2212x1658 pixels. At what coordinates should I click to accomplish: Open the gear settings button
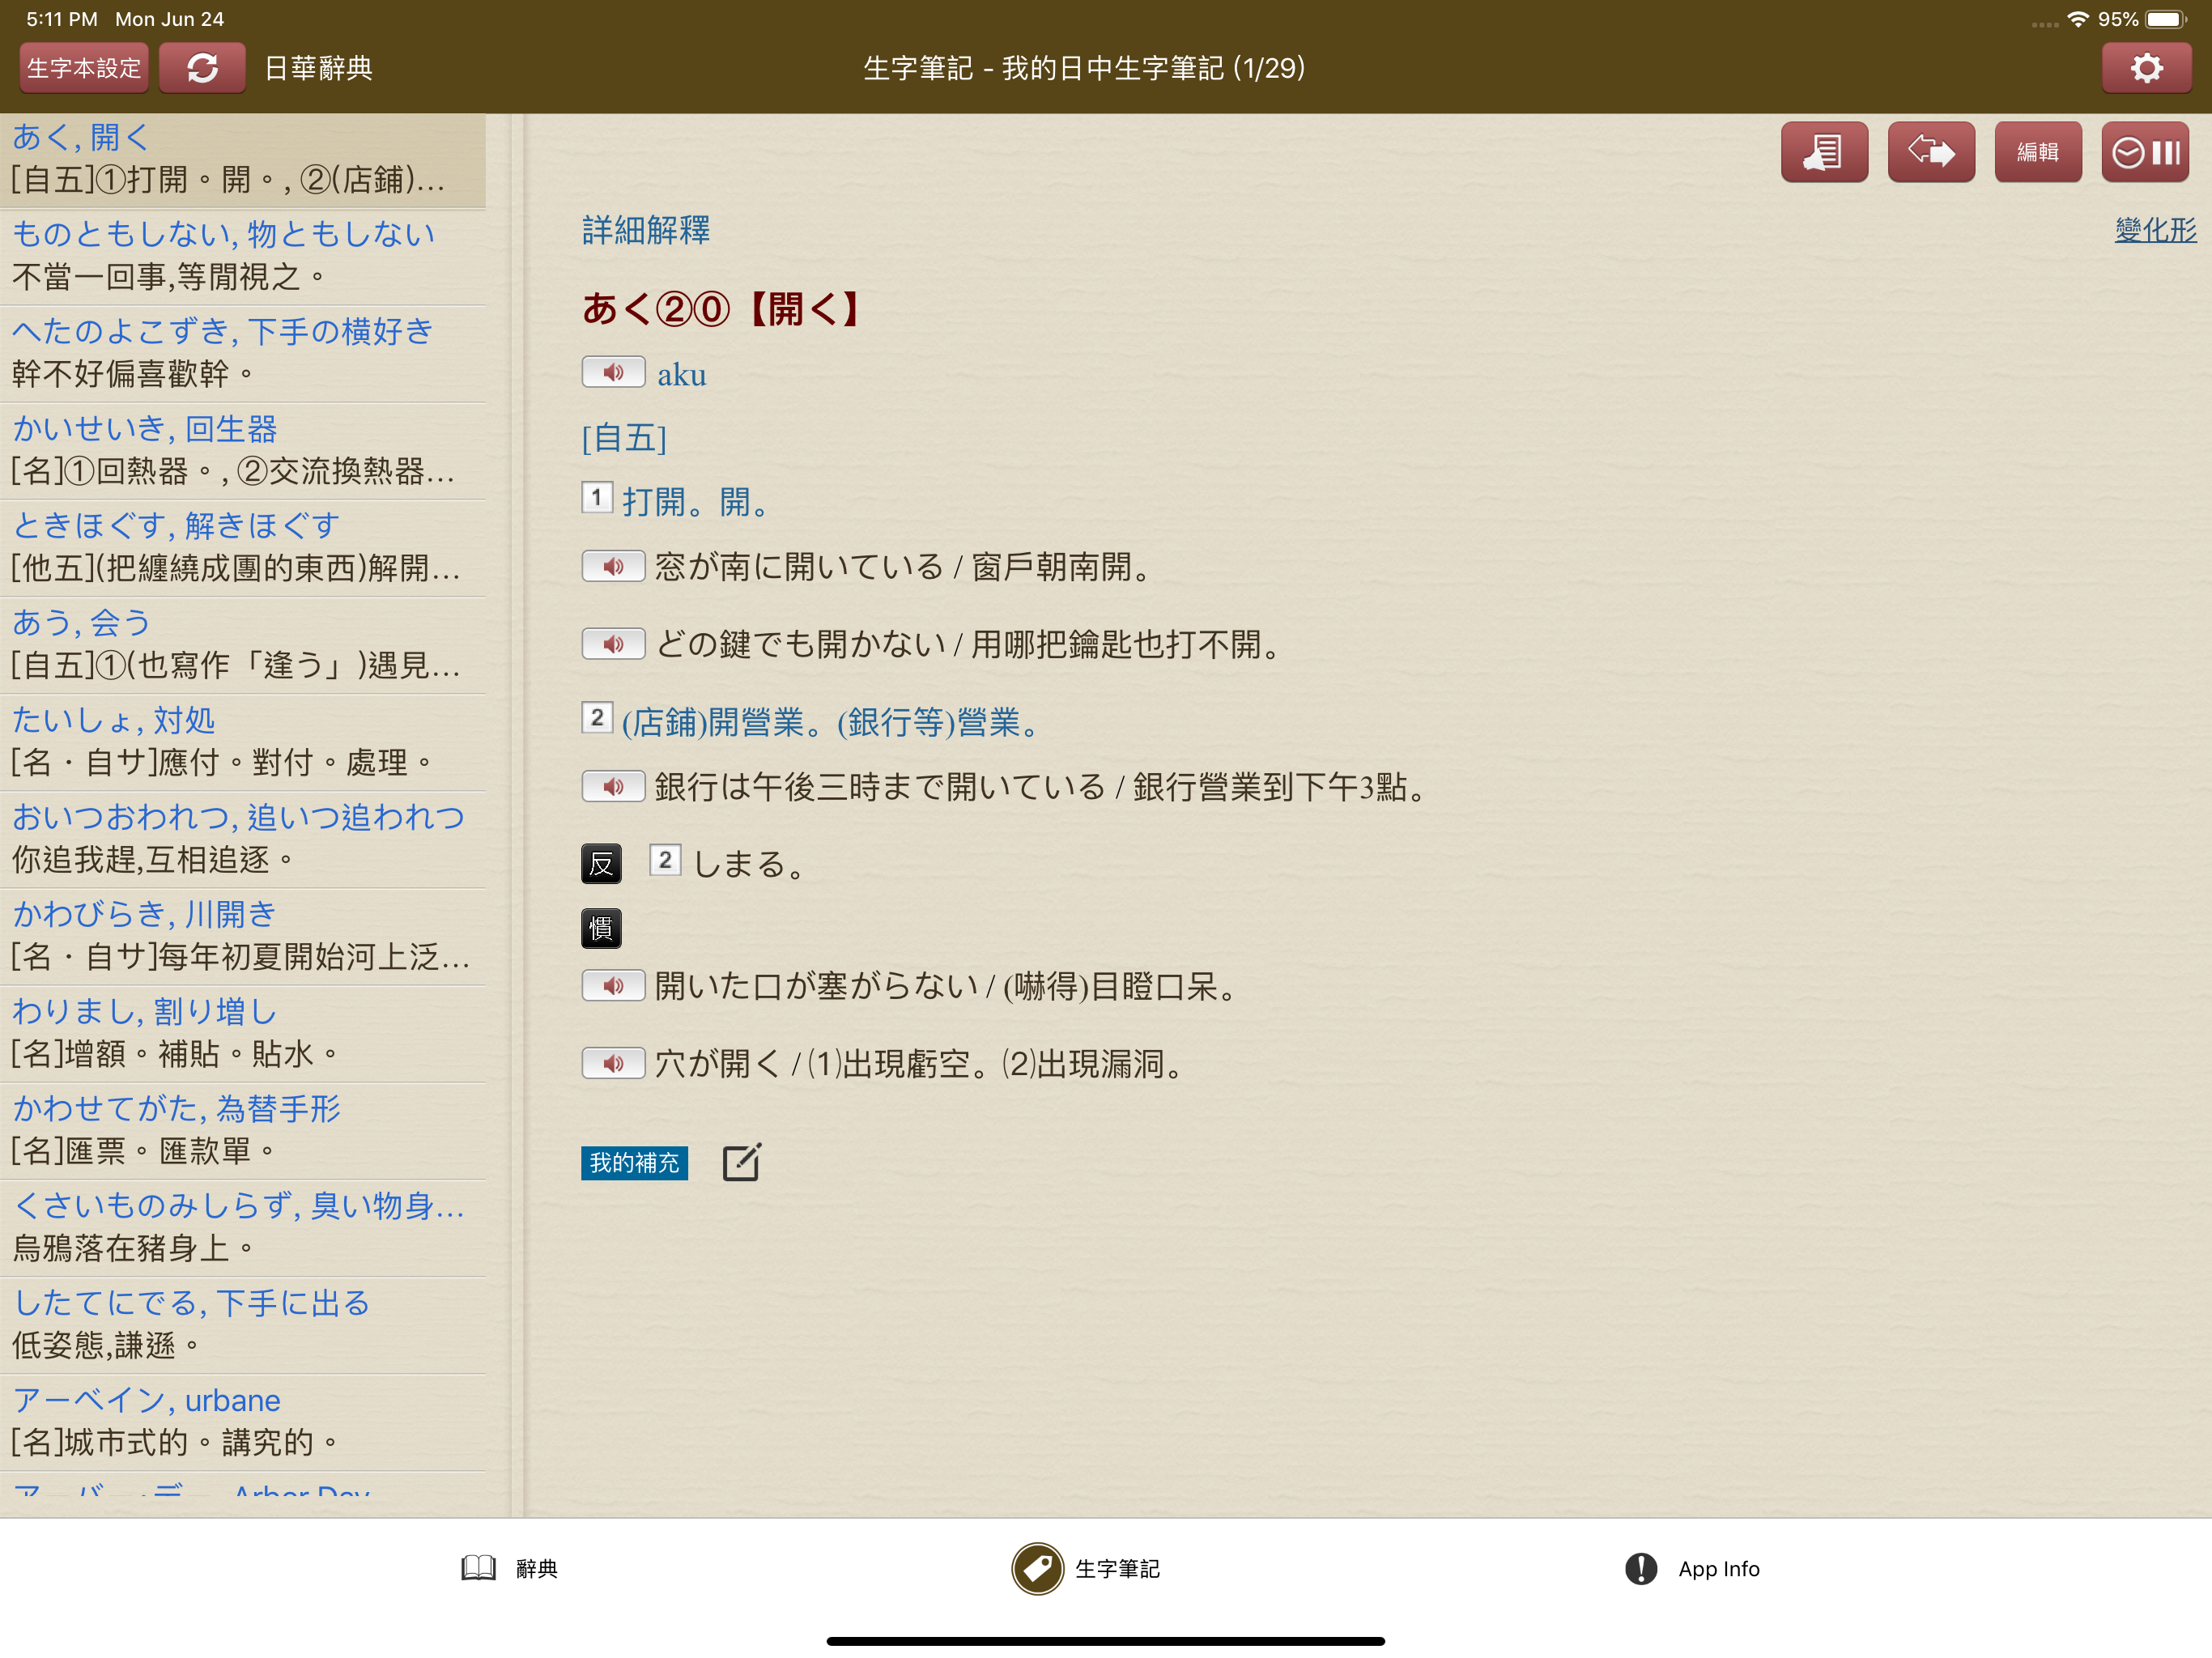(x=2146, y=68)
